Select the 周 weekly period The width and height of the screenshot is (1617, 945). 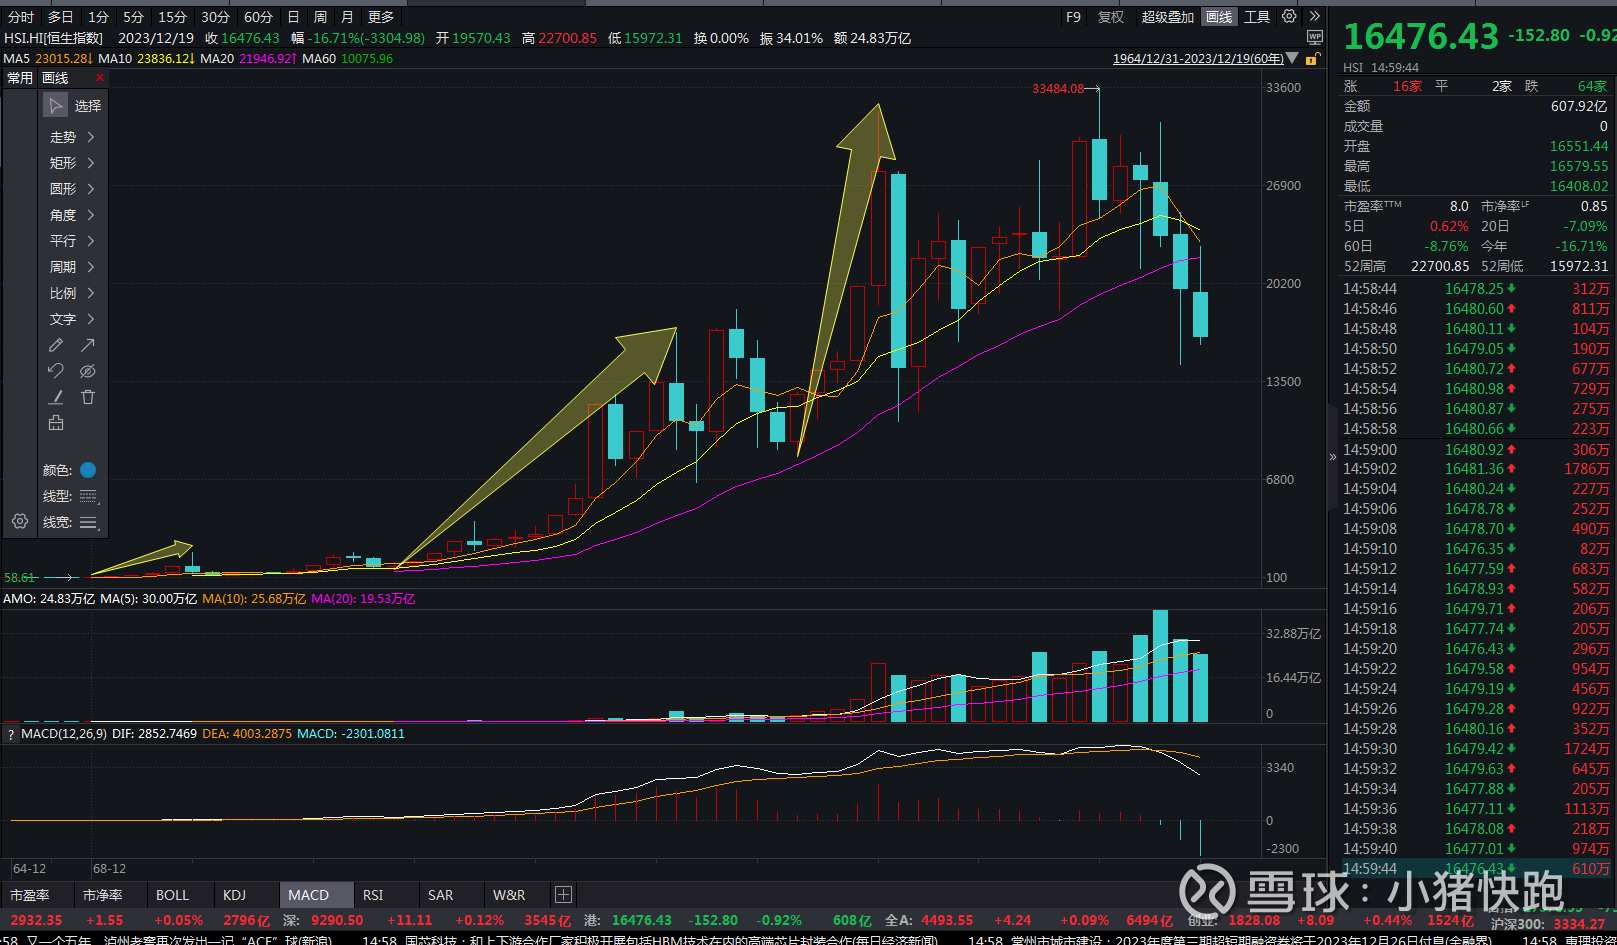point(320,17)
